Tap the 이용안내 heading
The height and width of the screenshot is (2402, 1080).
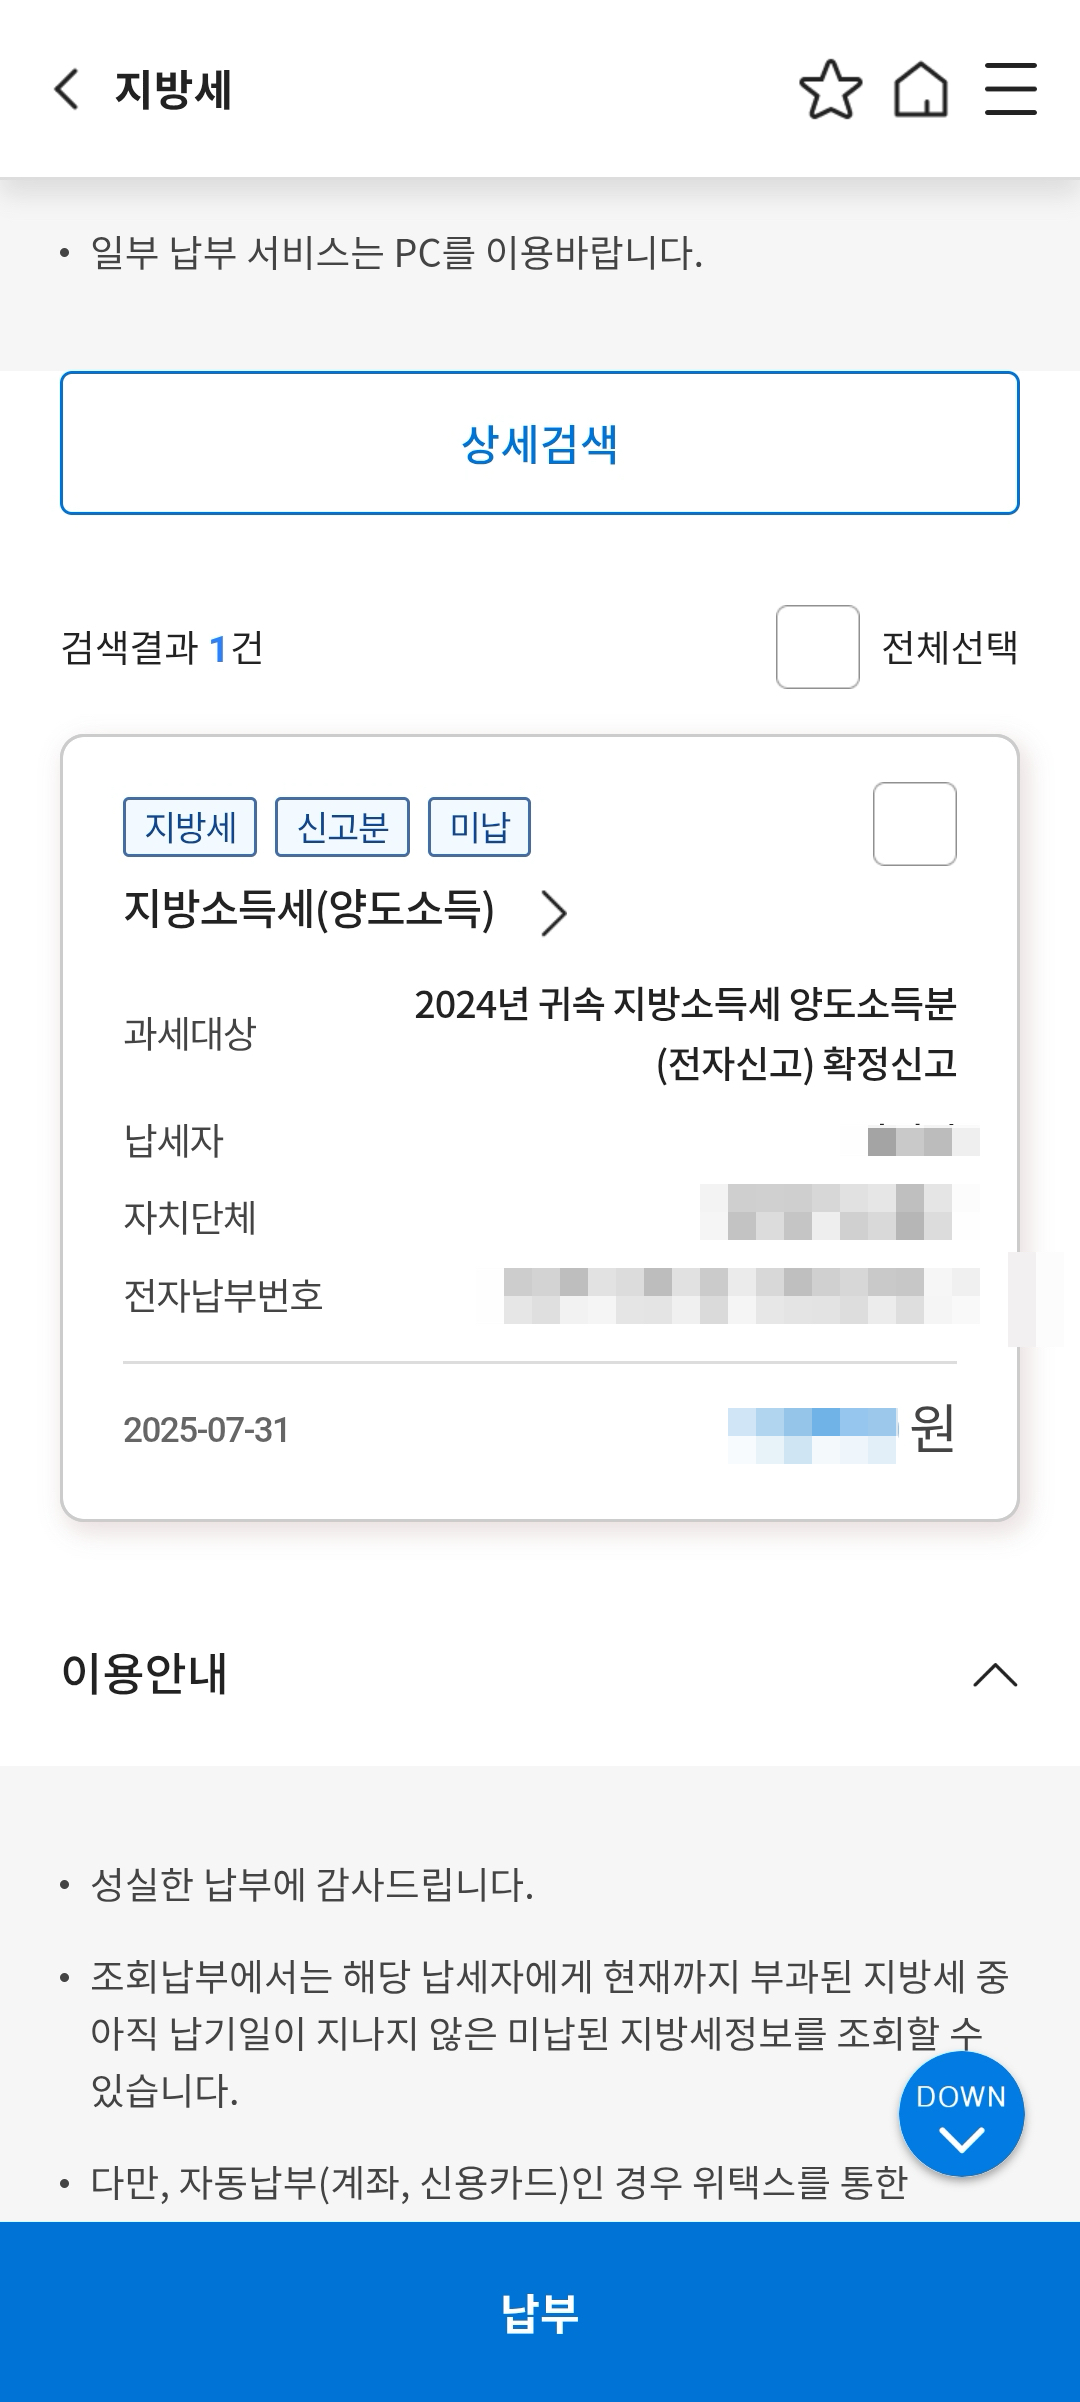point(145,1673)
